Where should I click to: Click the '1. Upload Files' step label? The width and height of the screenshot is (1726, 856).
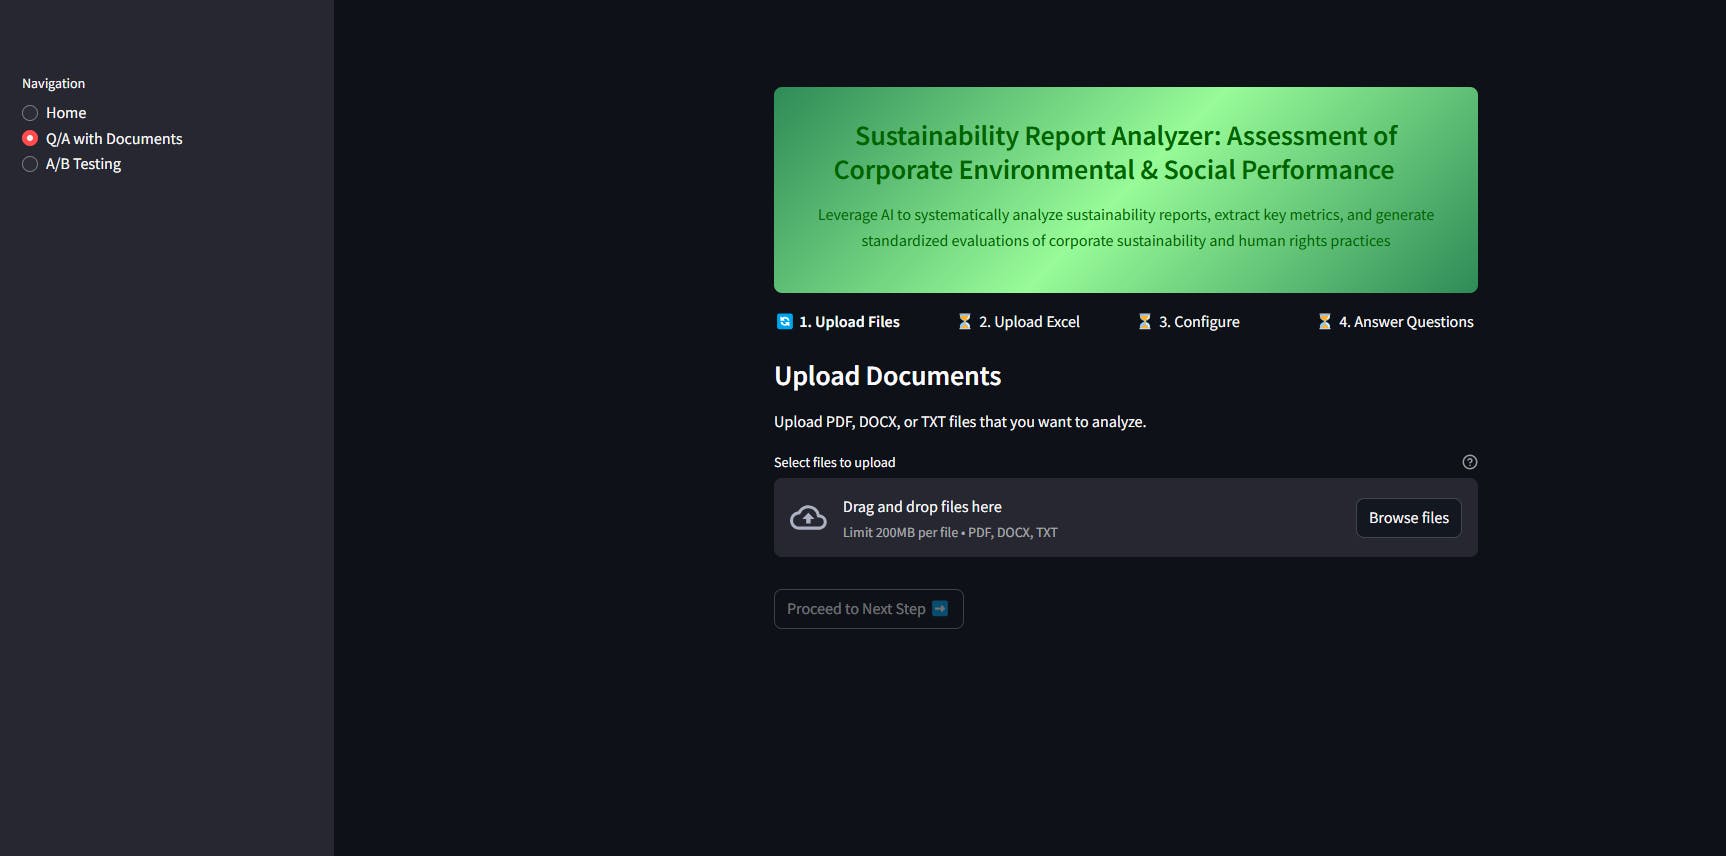tap(849, 322)
